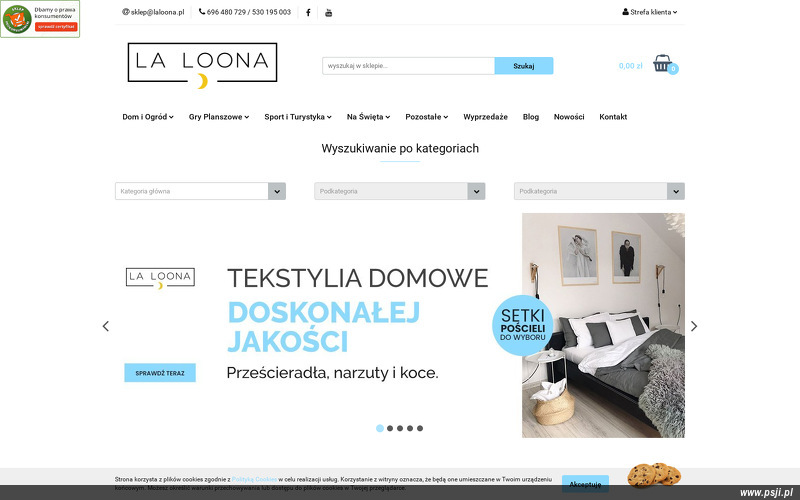Click the Szukaj search button
This screenshot has height=500, width=800.
tap(524, 66)
